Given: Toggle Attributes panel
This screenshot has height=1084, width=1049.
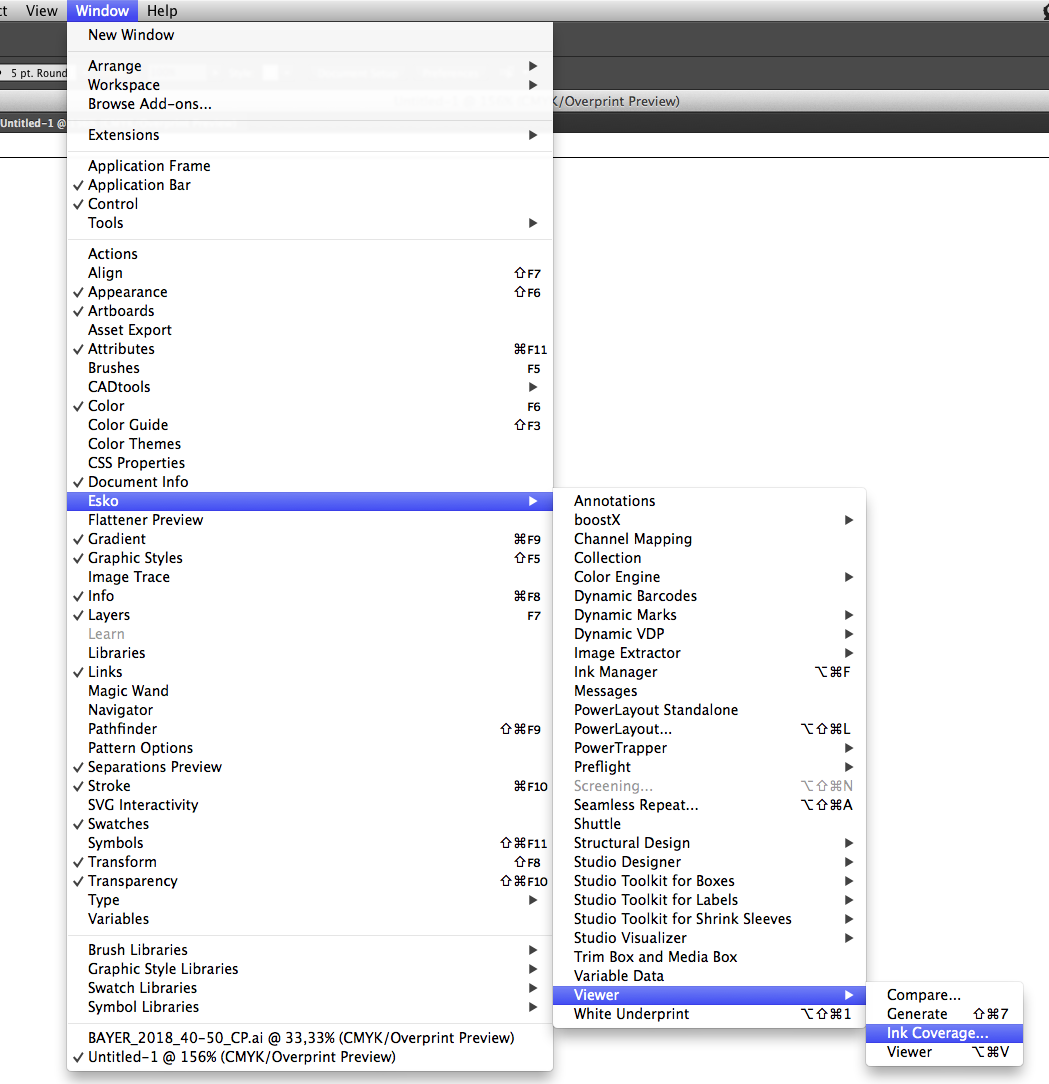Looking at the screenshot, I should tap(310, 349).
